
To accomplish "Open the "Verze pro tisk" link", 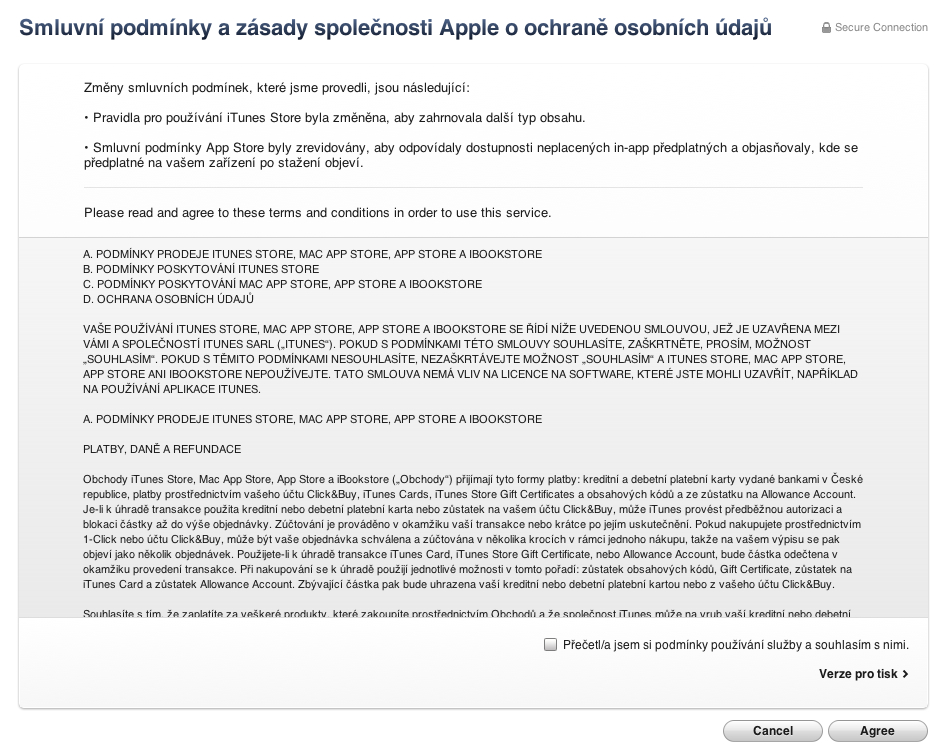I will point(858,674).
